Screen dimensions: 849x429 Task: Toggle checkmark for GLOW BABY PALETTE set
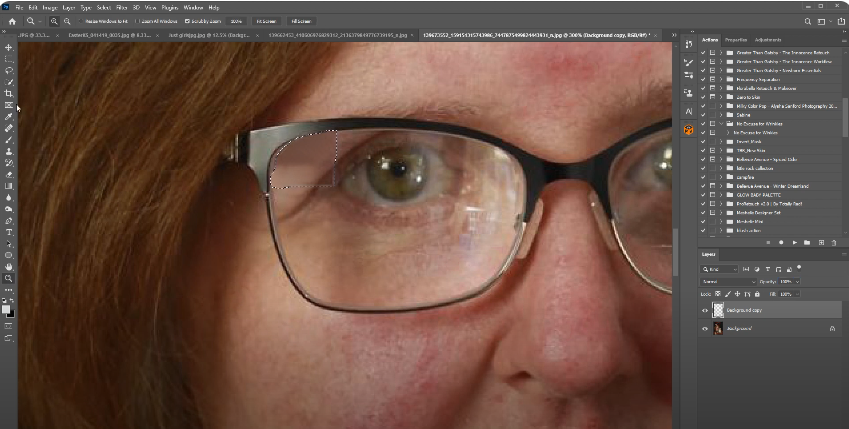(x=703, y=195)
